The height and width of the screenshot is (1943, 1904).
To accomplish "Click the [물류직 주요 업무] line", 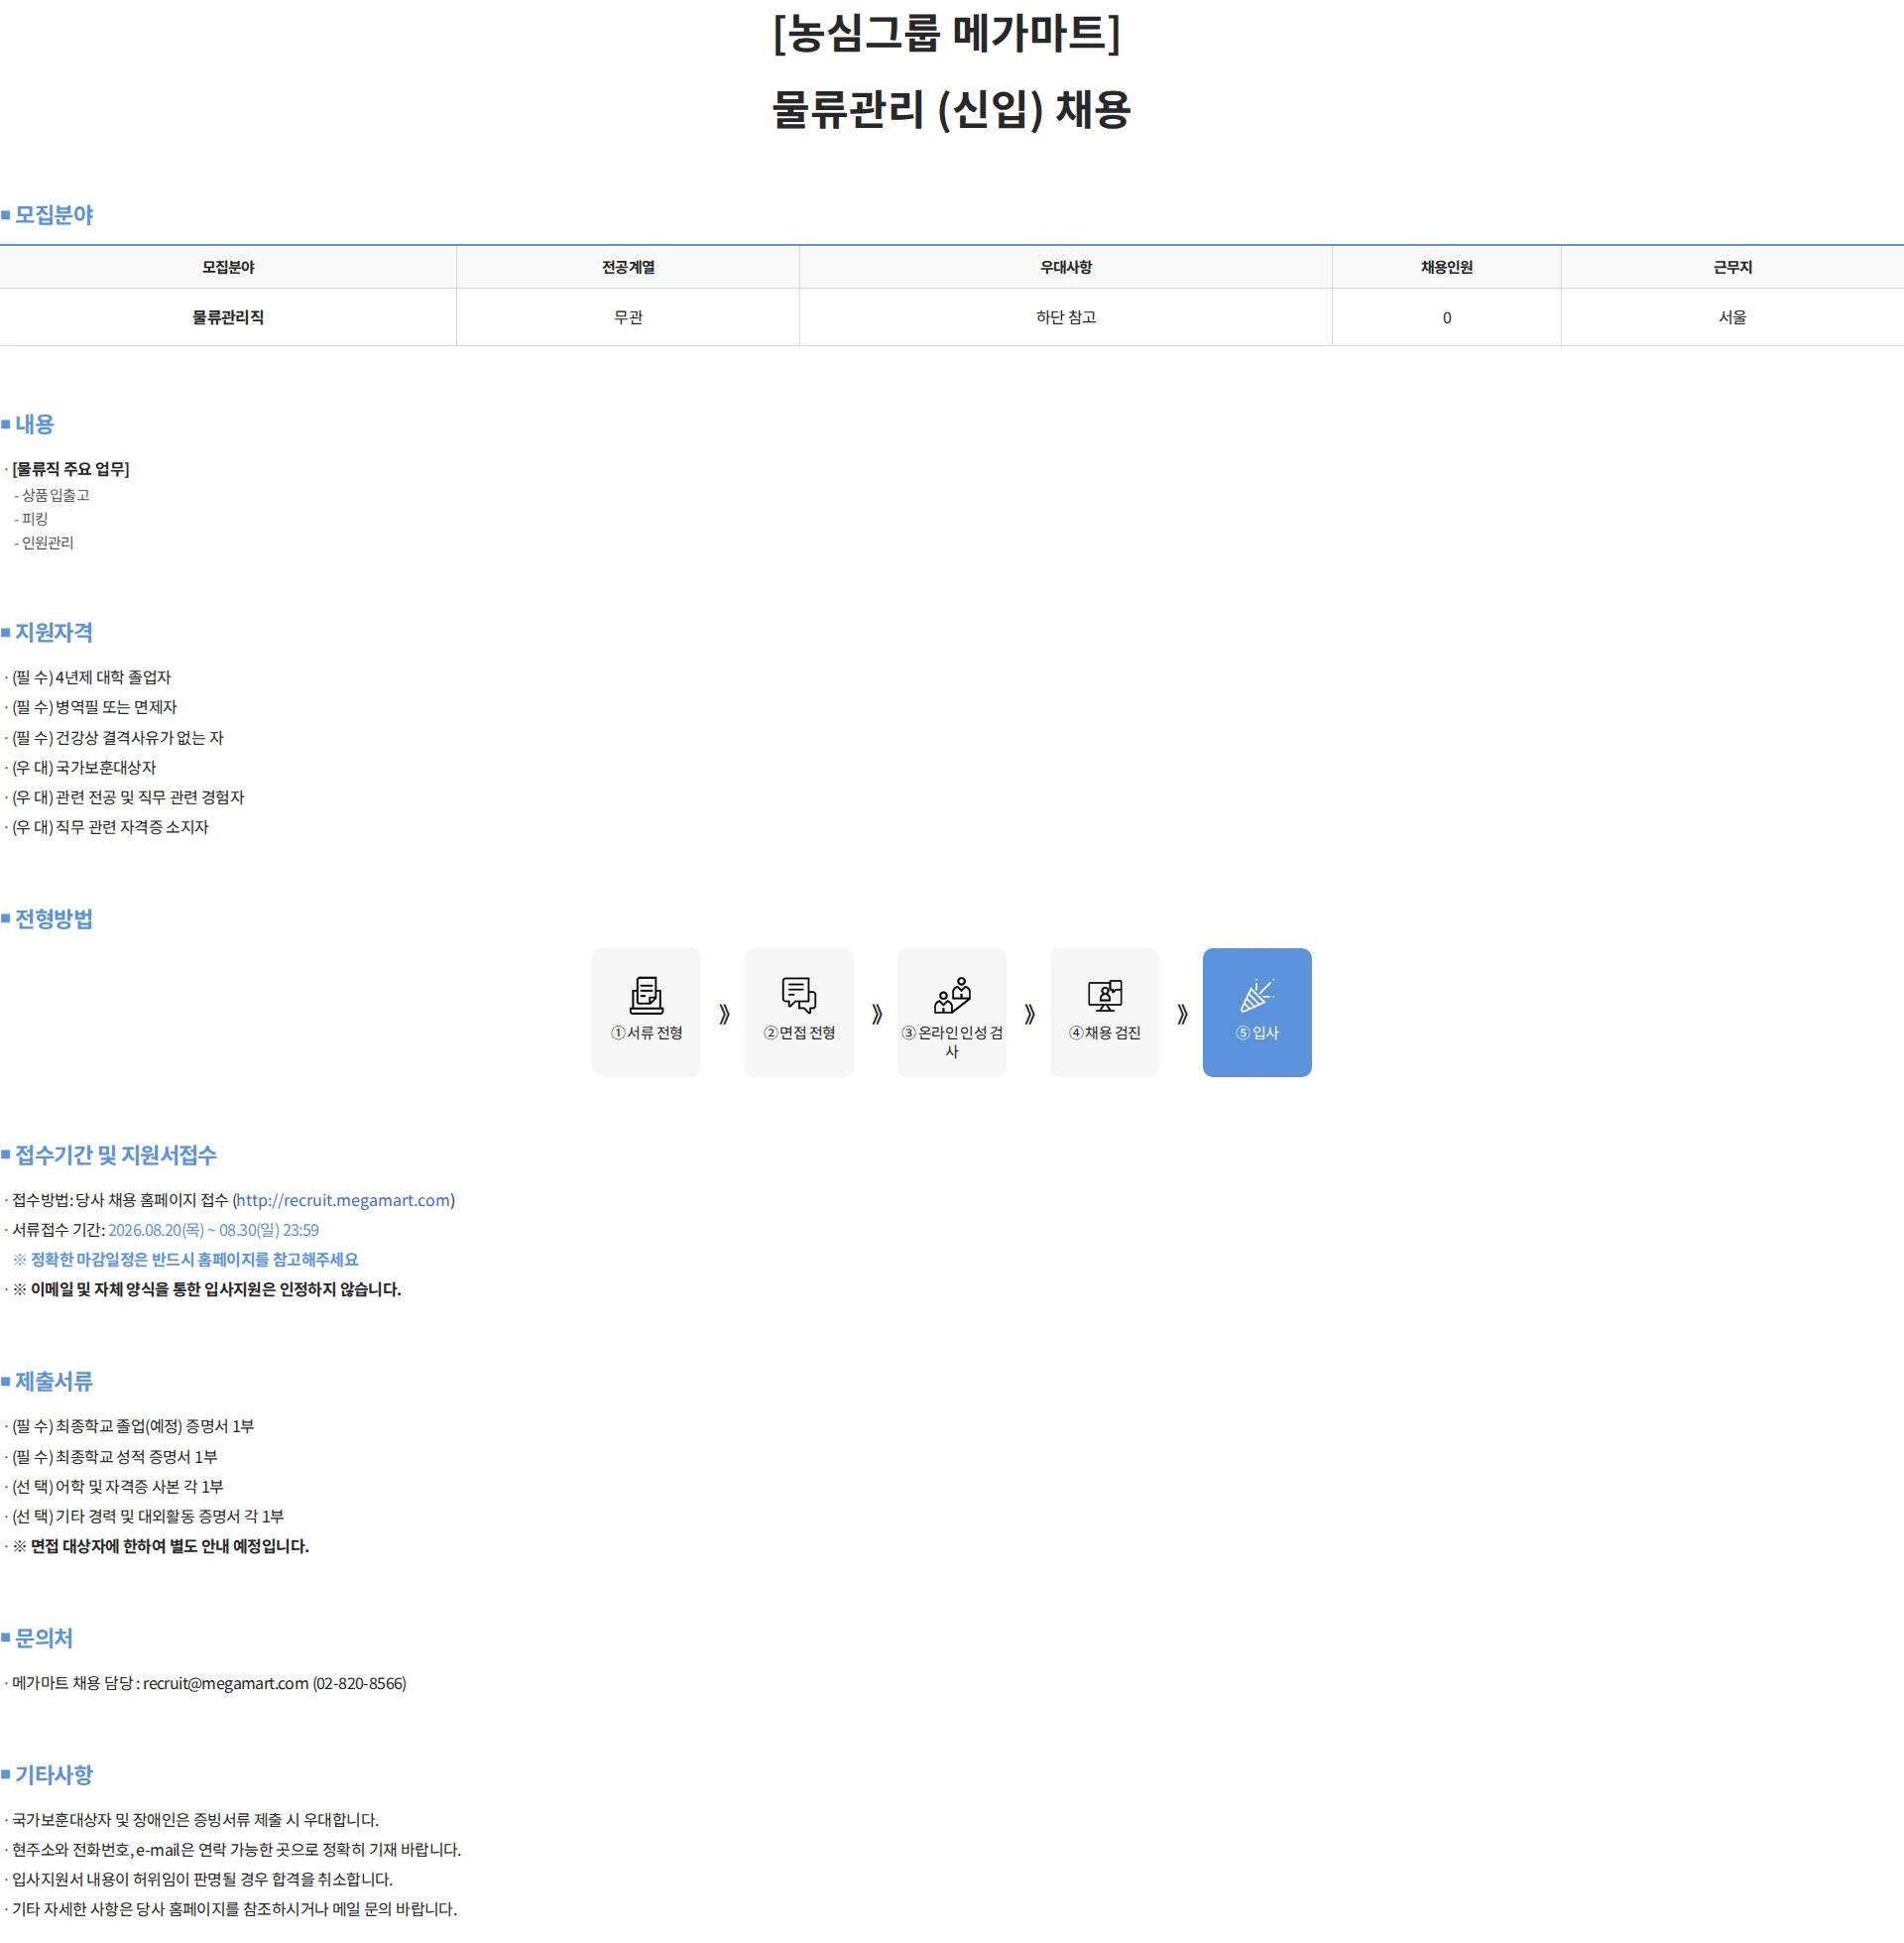I will pyautogui.click(x=70, y=469).
